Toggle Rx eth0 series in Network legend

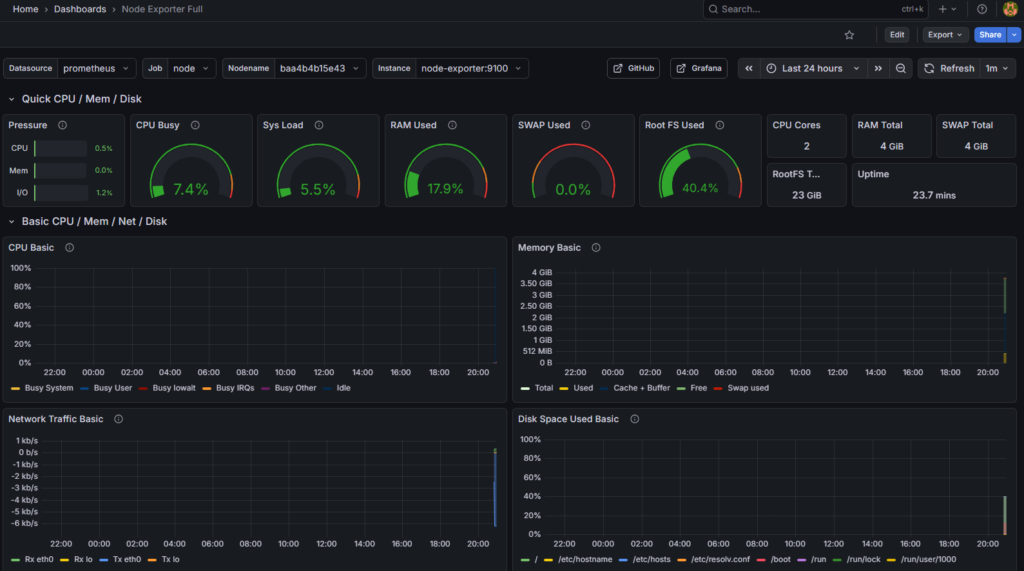coord(41,559)
